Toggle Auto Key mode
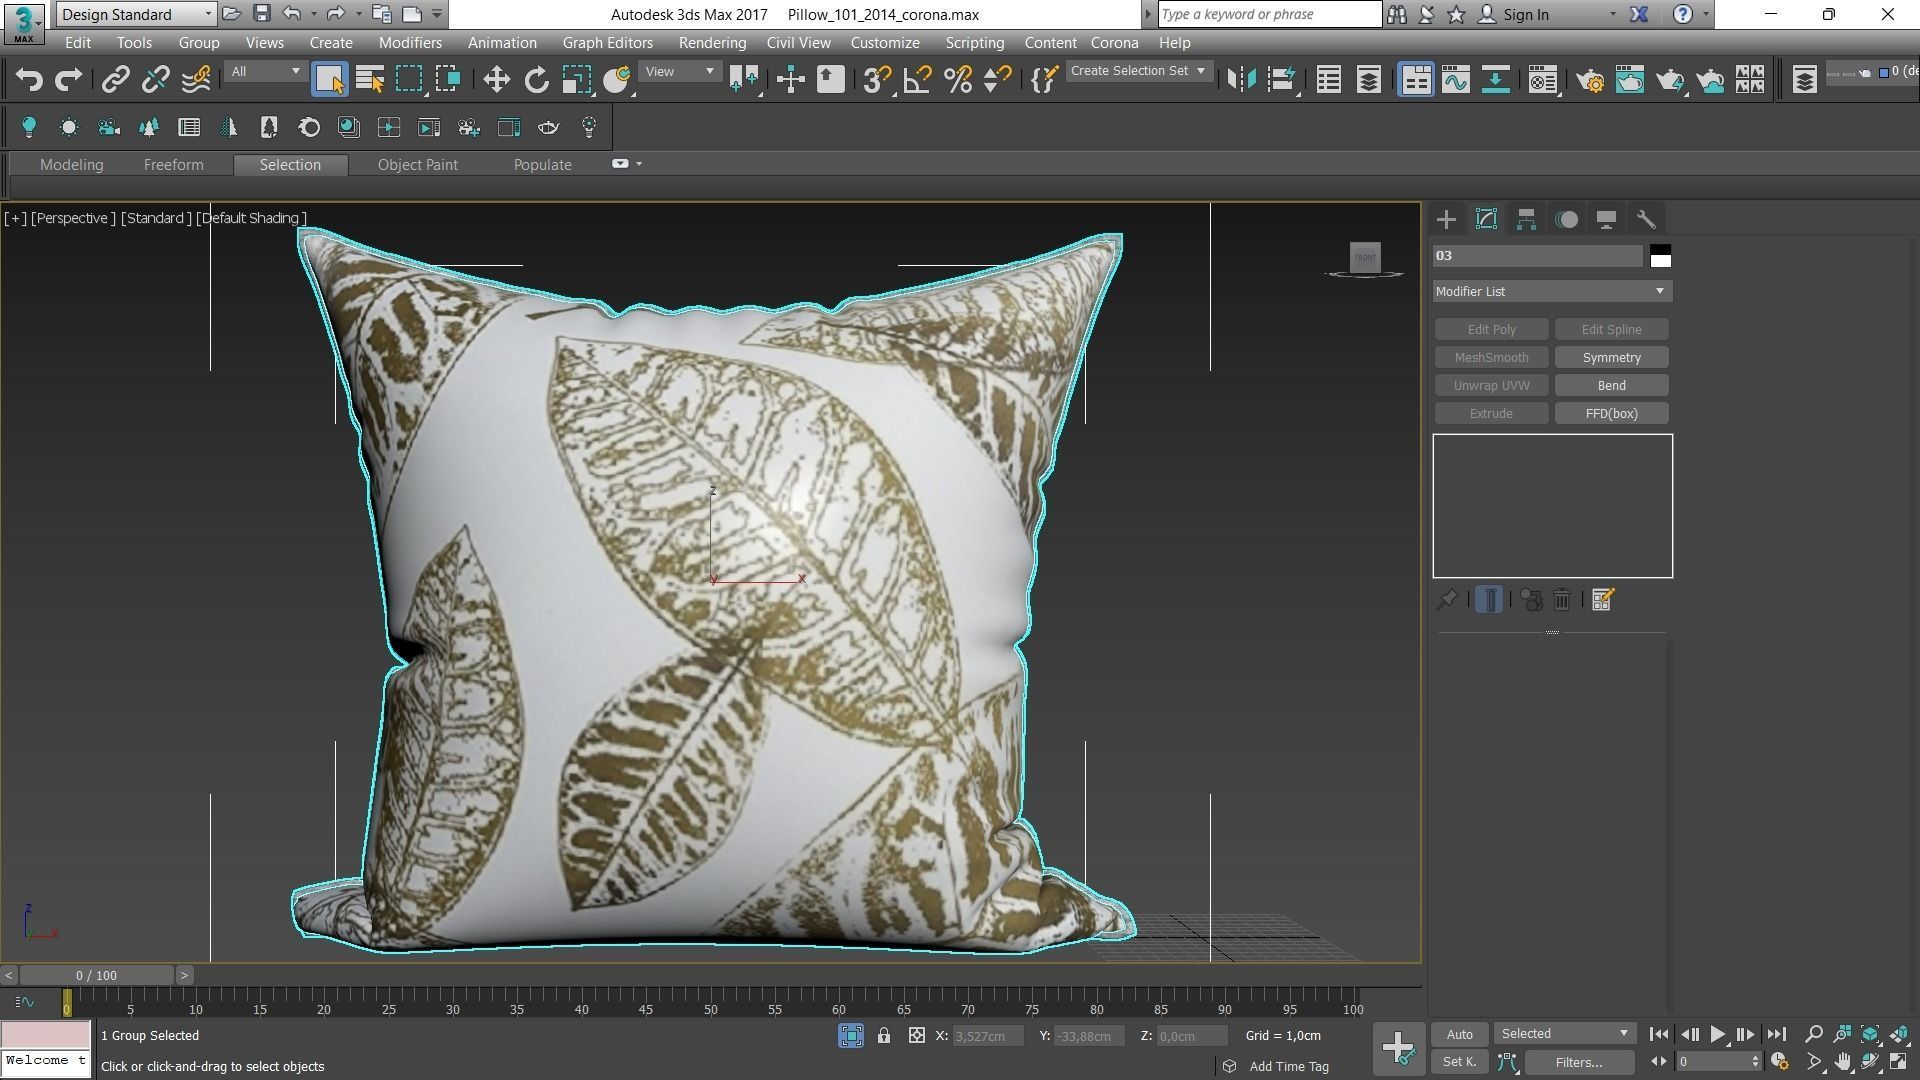1920x1080 pixels. point(1459,1034)
